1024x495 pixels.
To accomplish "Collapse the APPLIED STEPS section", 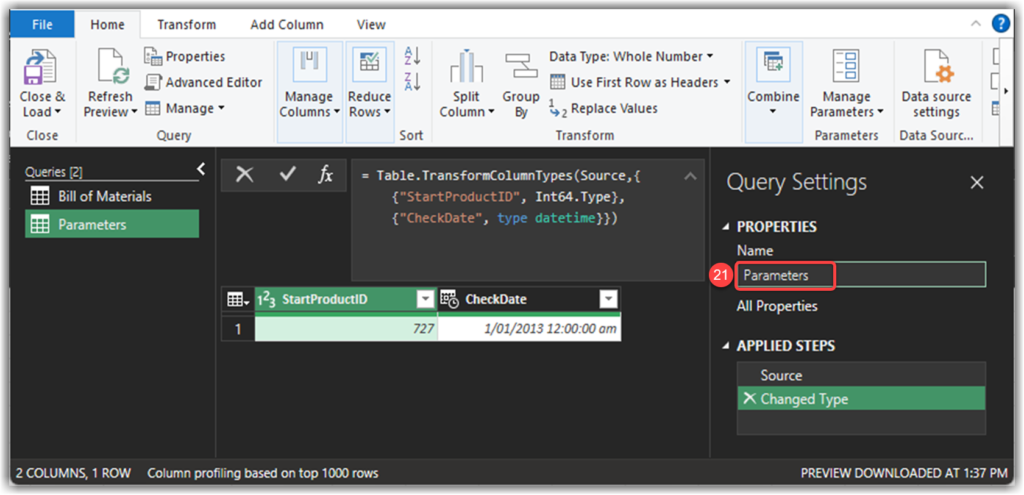I will (x=727, y=345).
